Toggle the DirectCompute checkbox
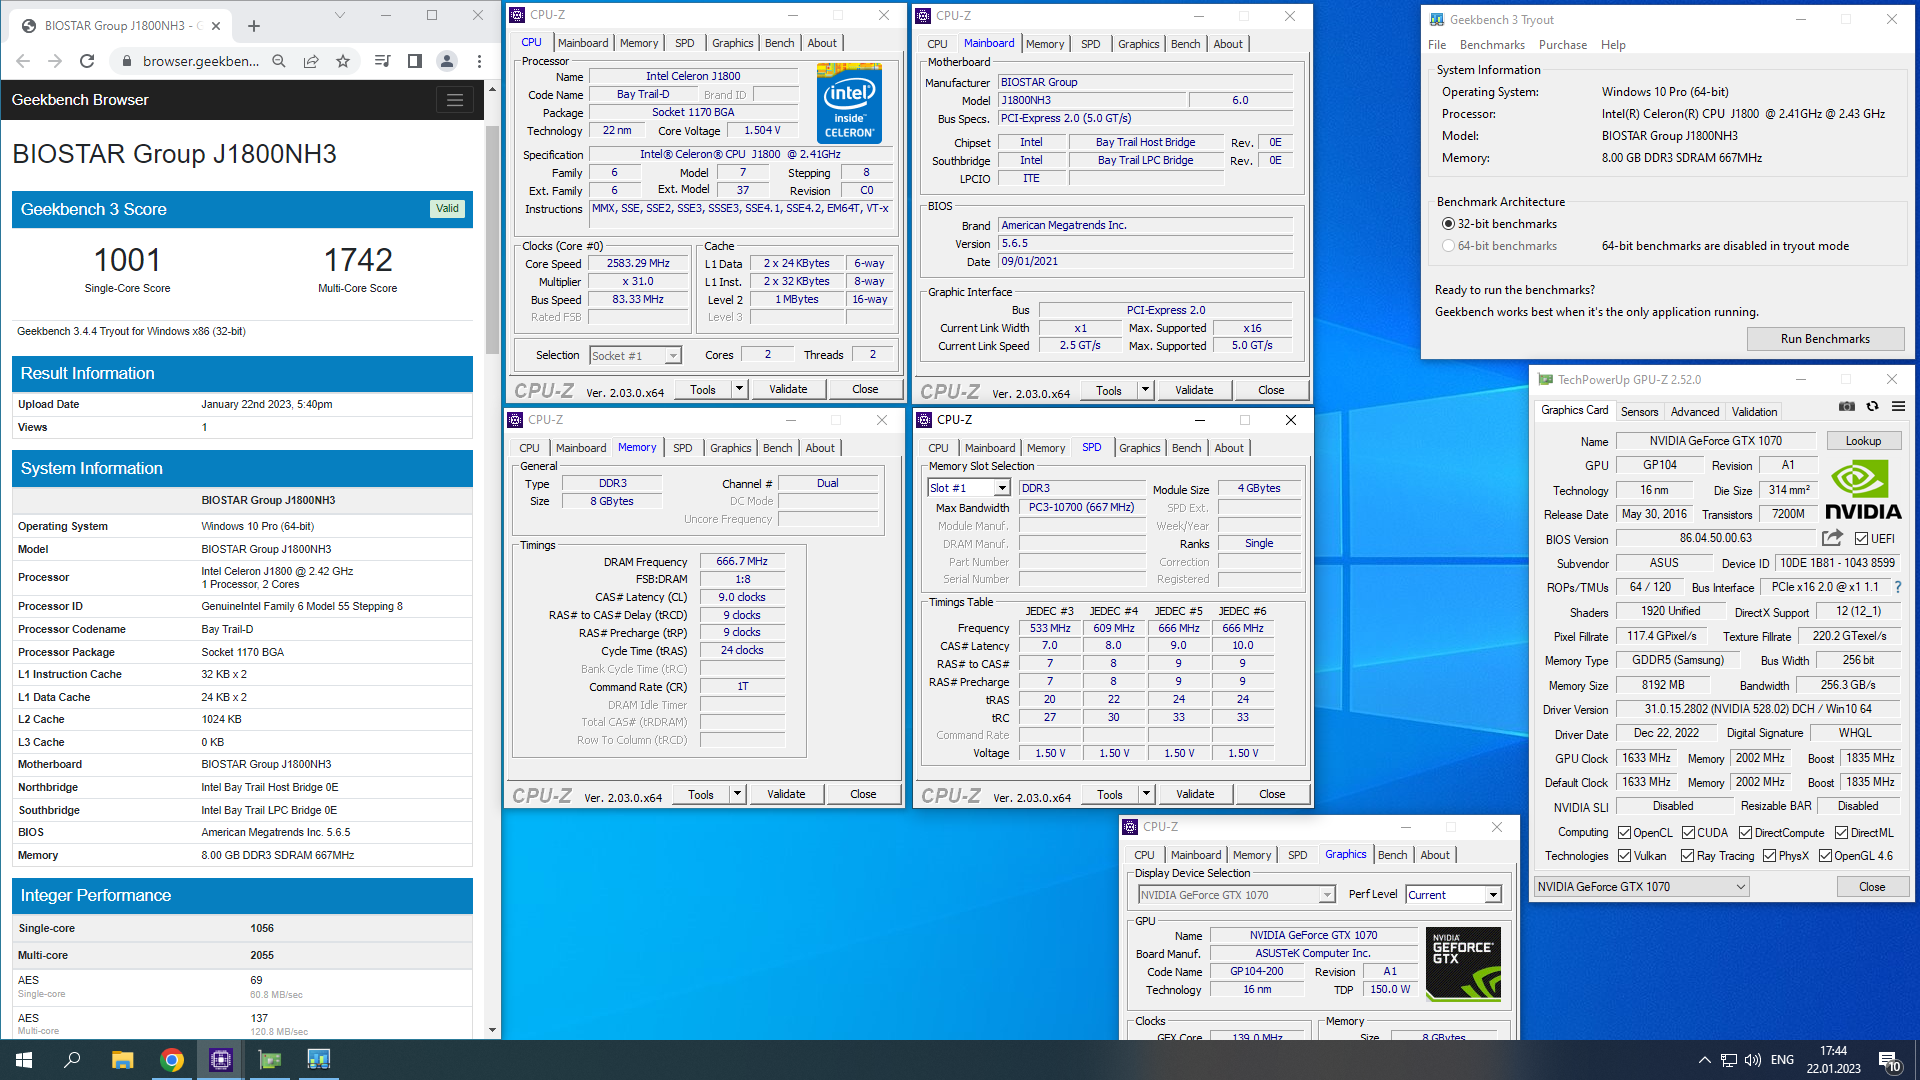This screenshot has height=1080, width=1920. [x=1745, y=833]
